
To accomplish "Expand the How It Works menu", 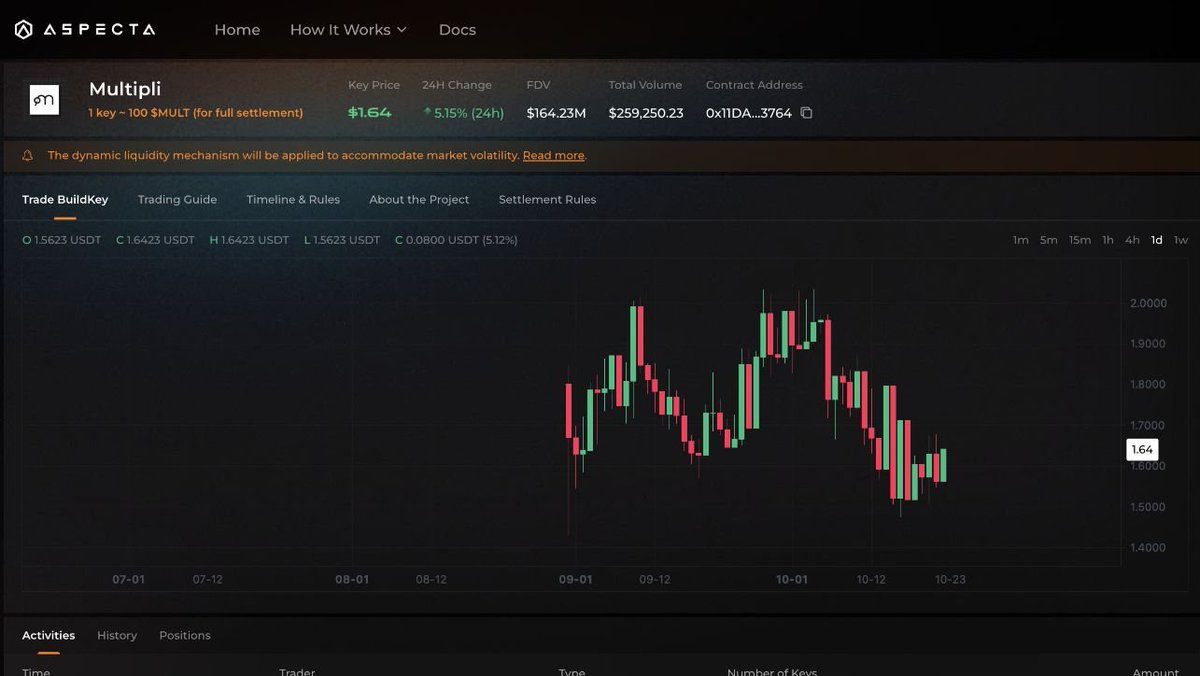I will [348, 30].
